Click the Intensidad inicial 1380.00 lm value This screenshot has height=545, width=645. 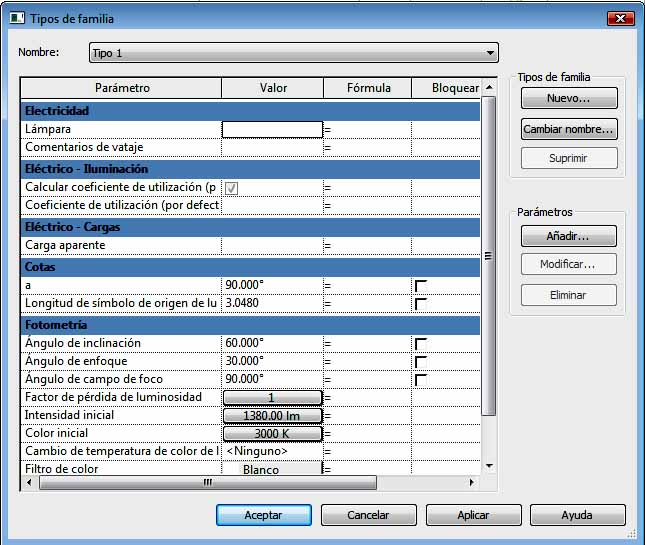272,416
